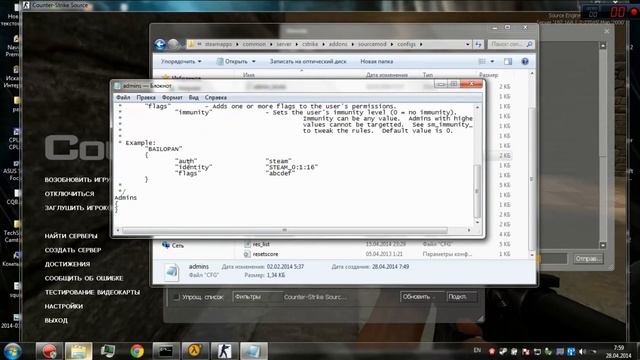640x360 pixels.
Task: Open the monitor icon on taskbar
Action: (108, 351)
